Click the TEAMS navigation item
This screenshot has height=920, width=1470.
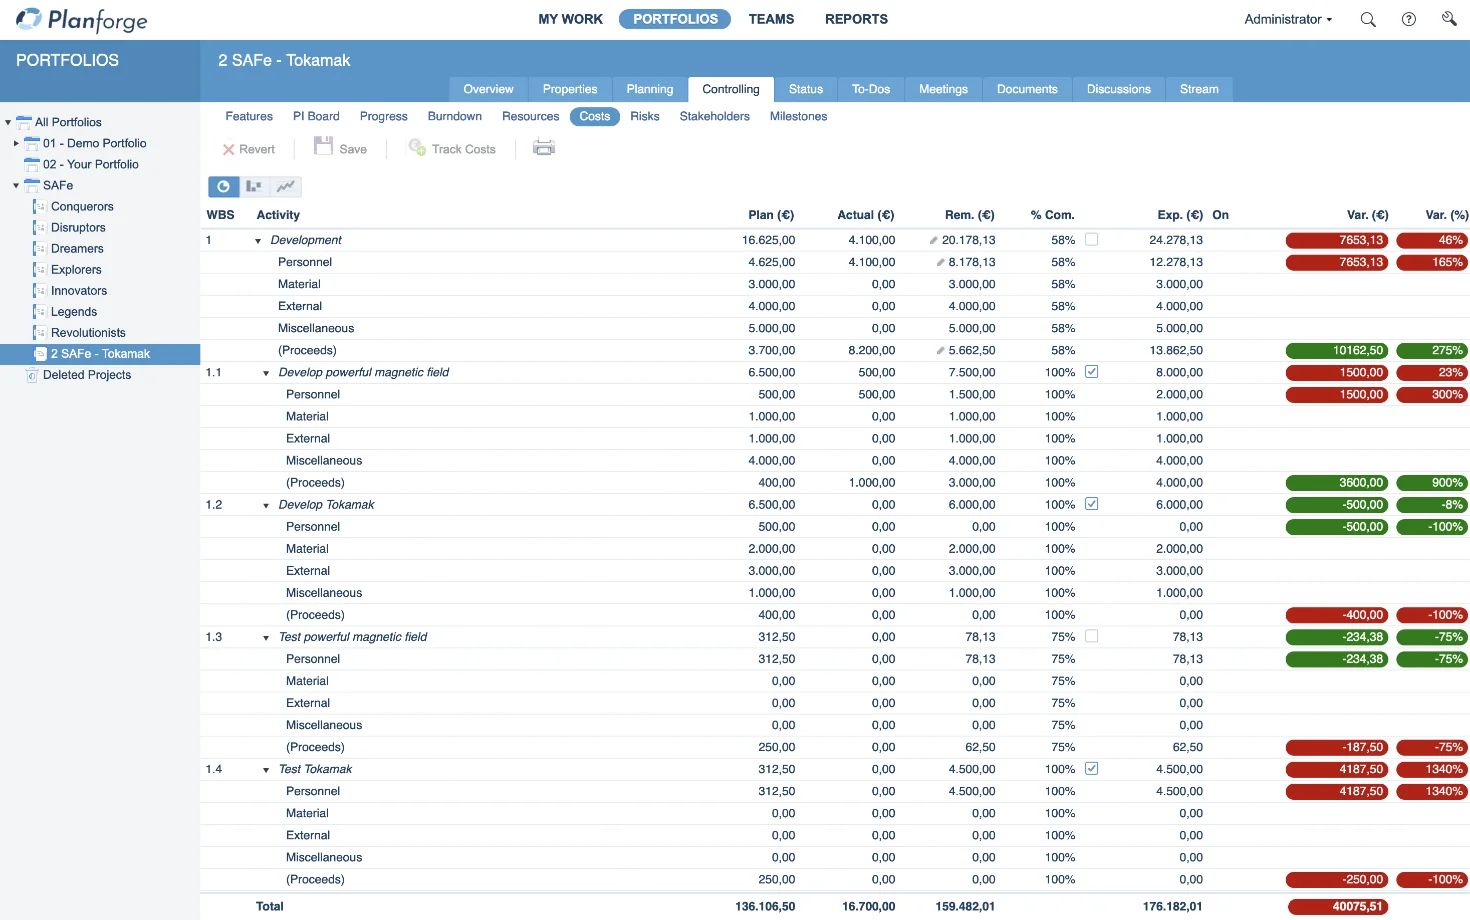(x=771, y=19)
